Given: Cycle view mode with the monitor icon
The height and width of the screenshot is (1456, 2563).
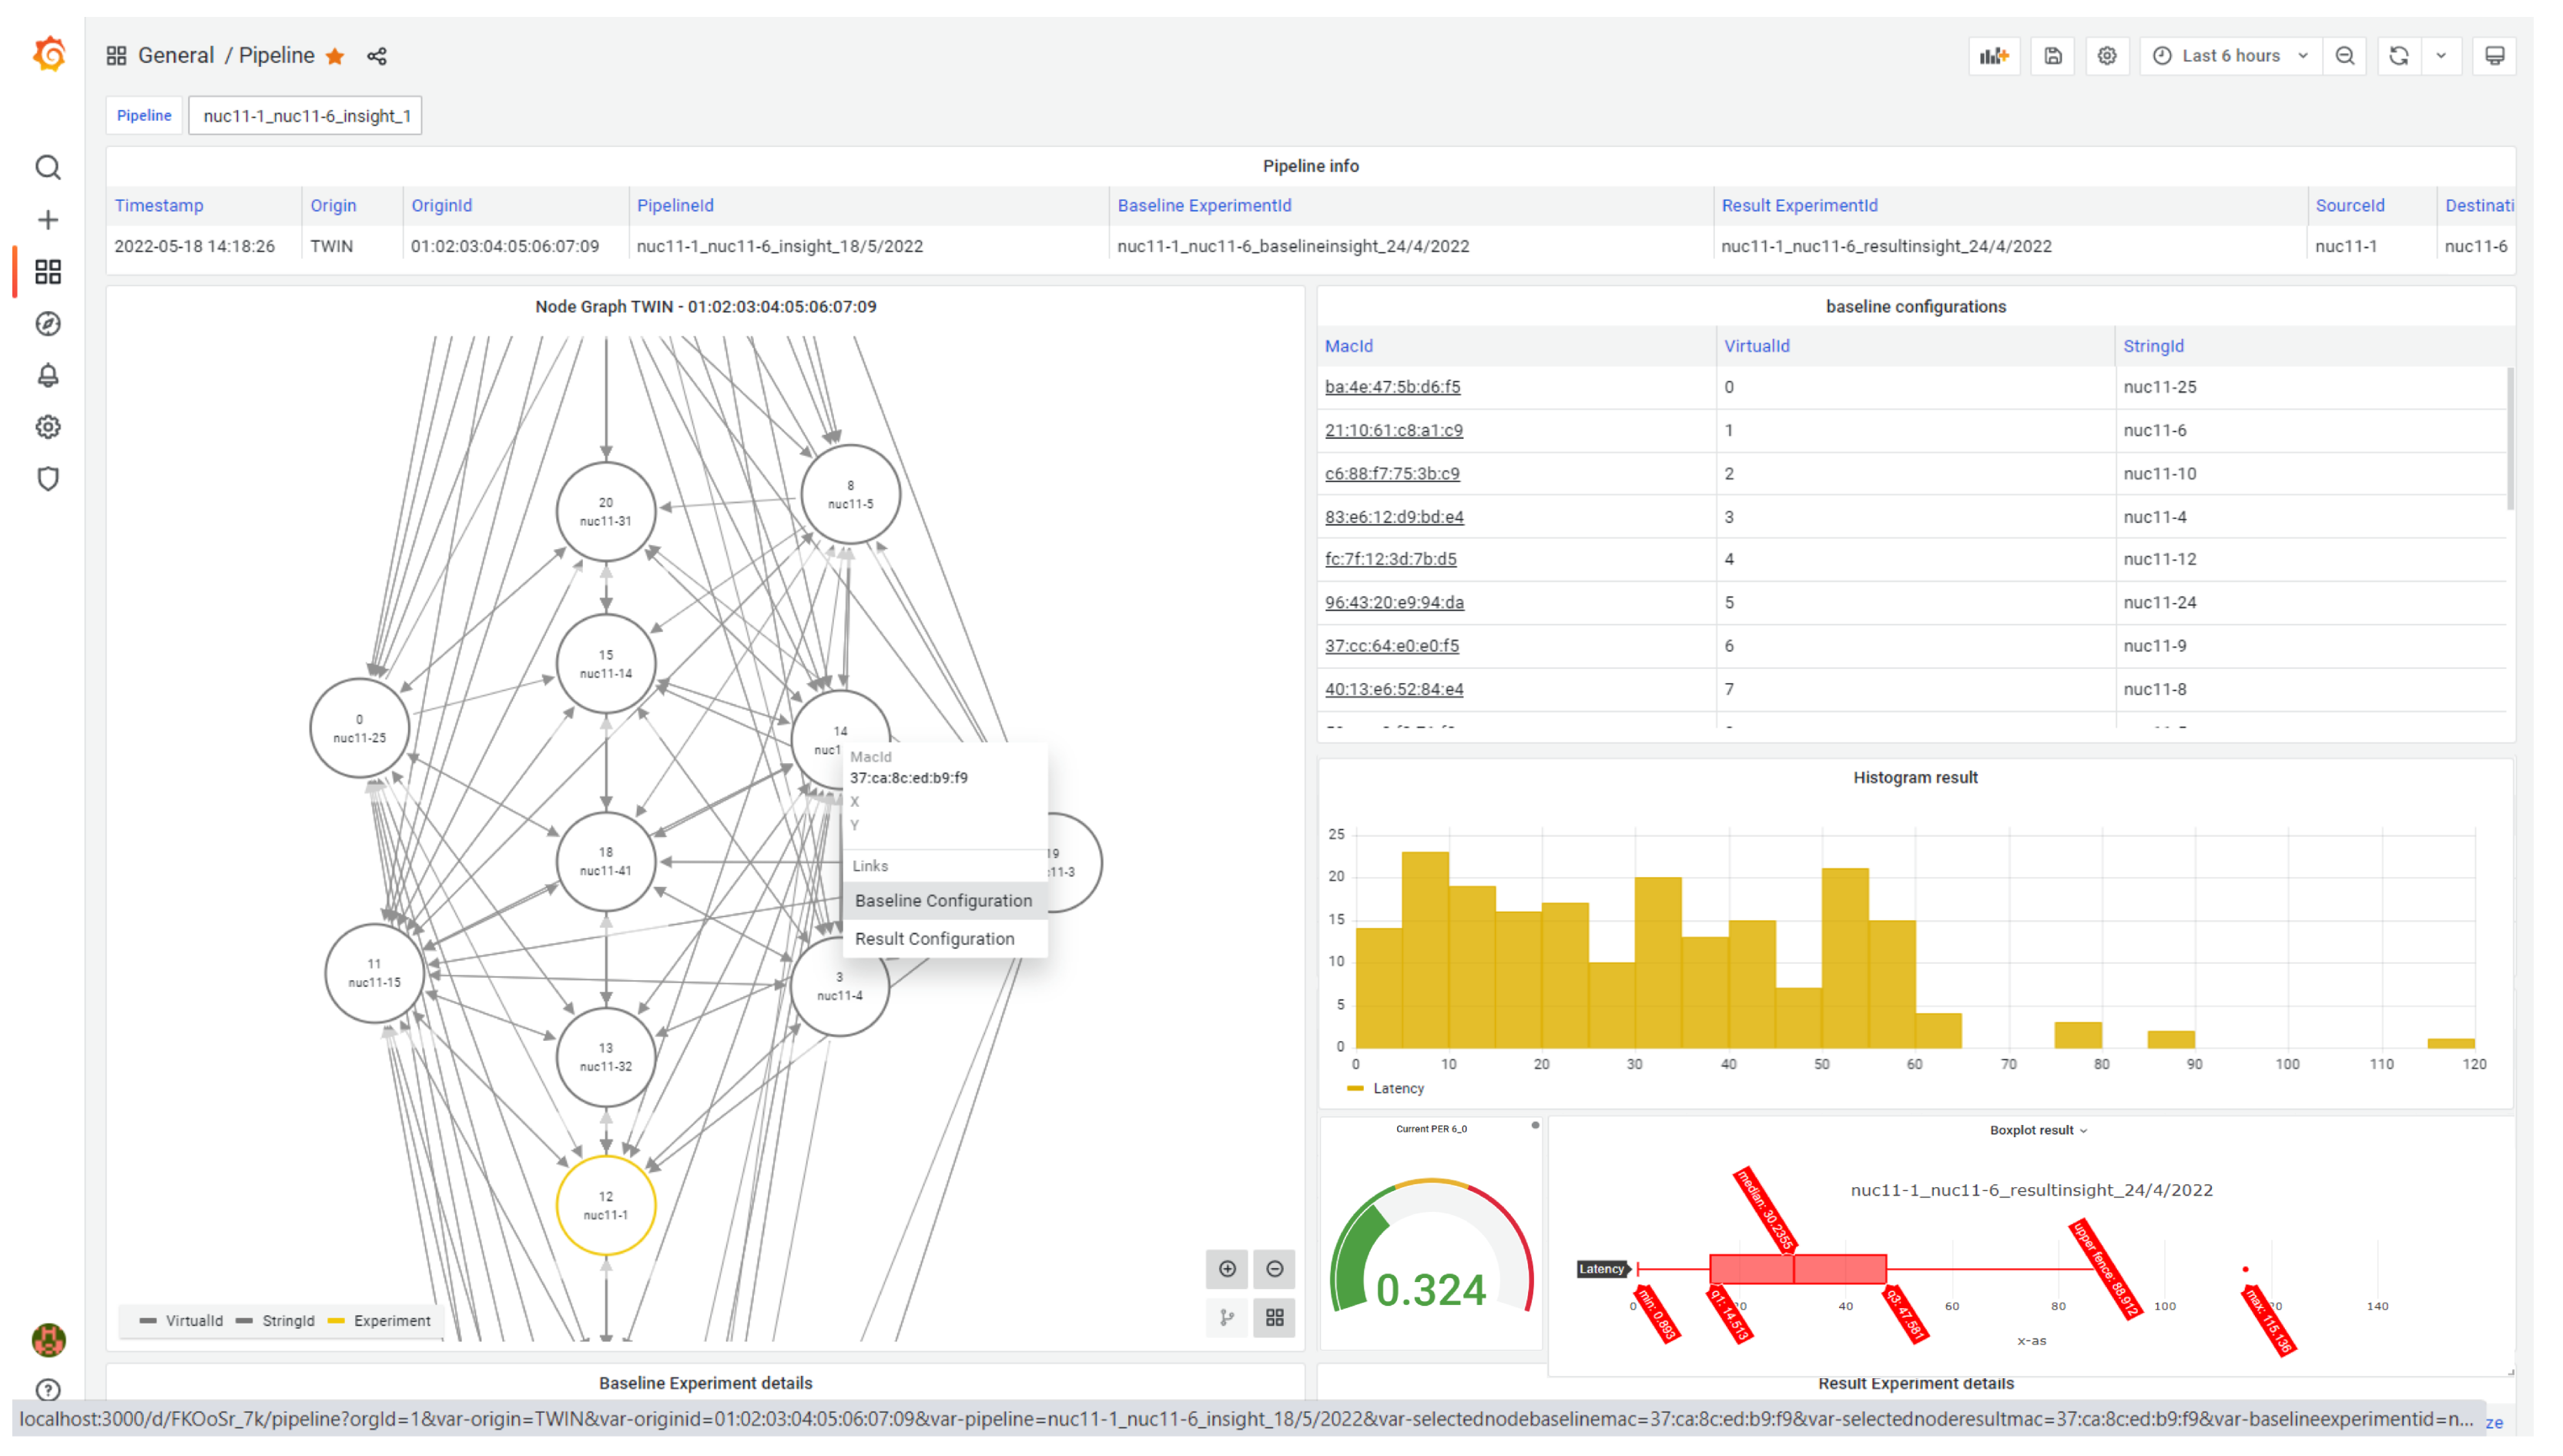Looking at the screenshot, I should [x=2494, y=56].
